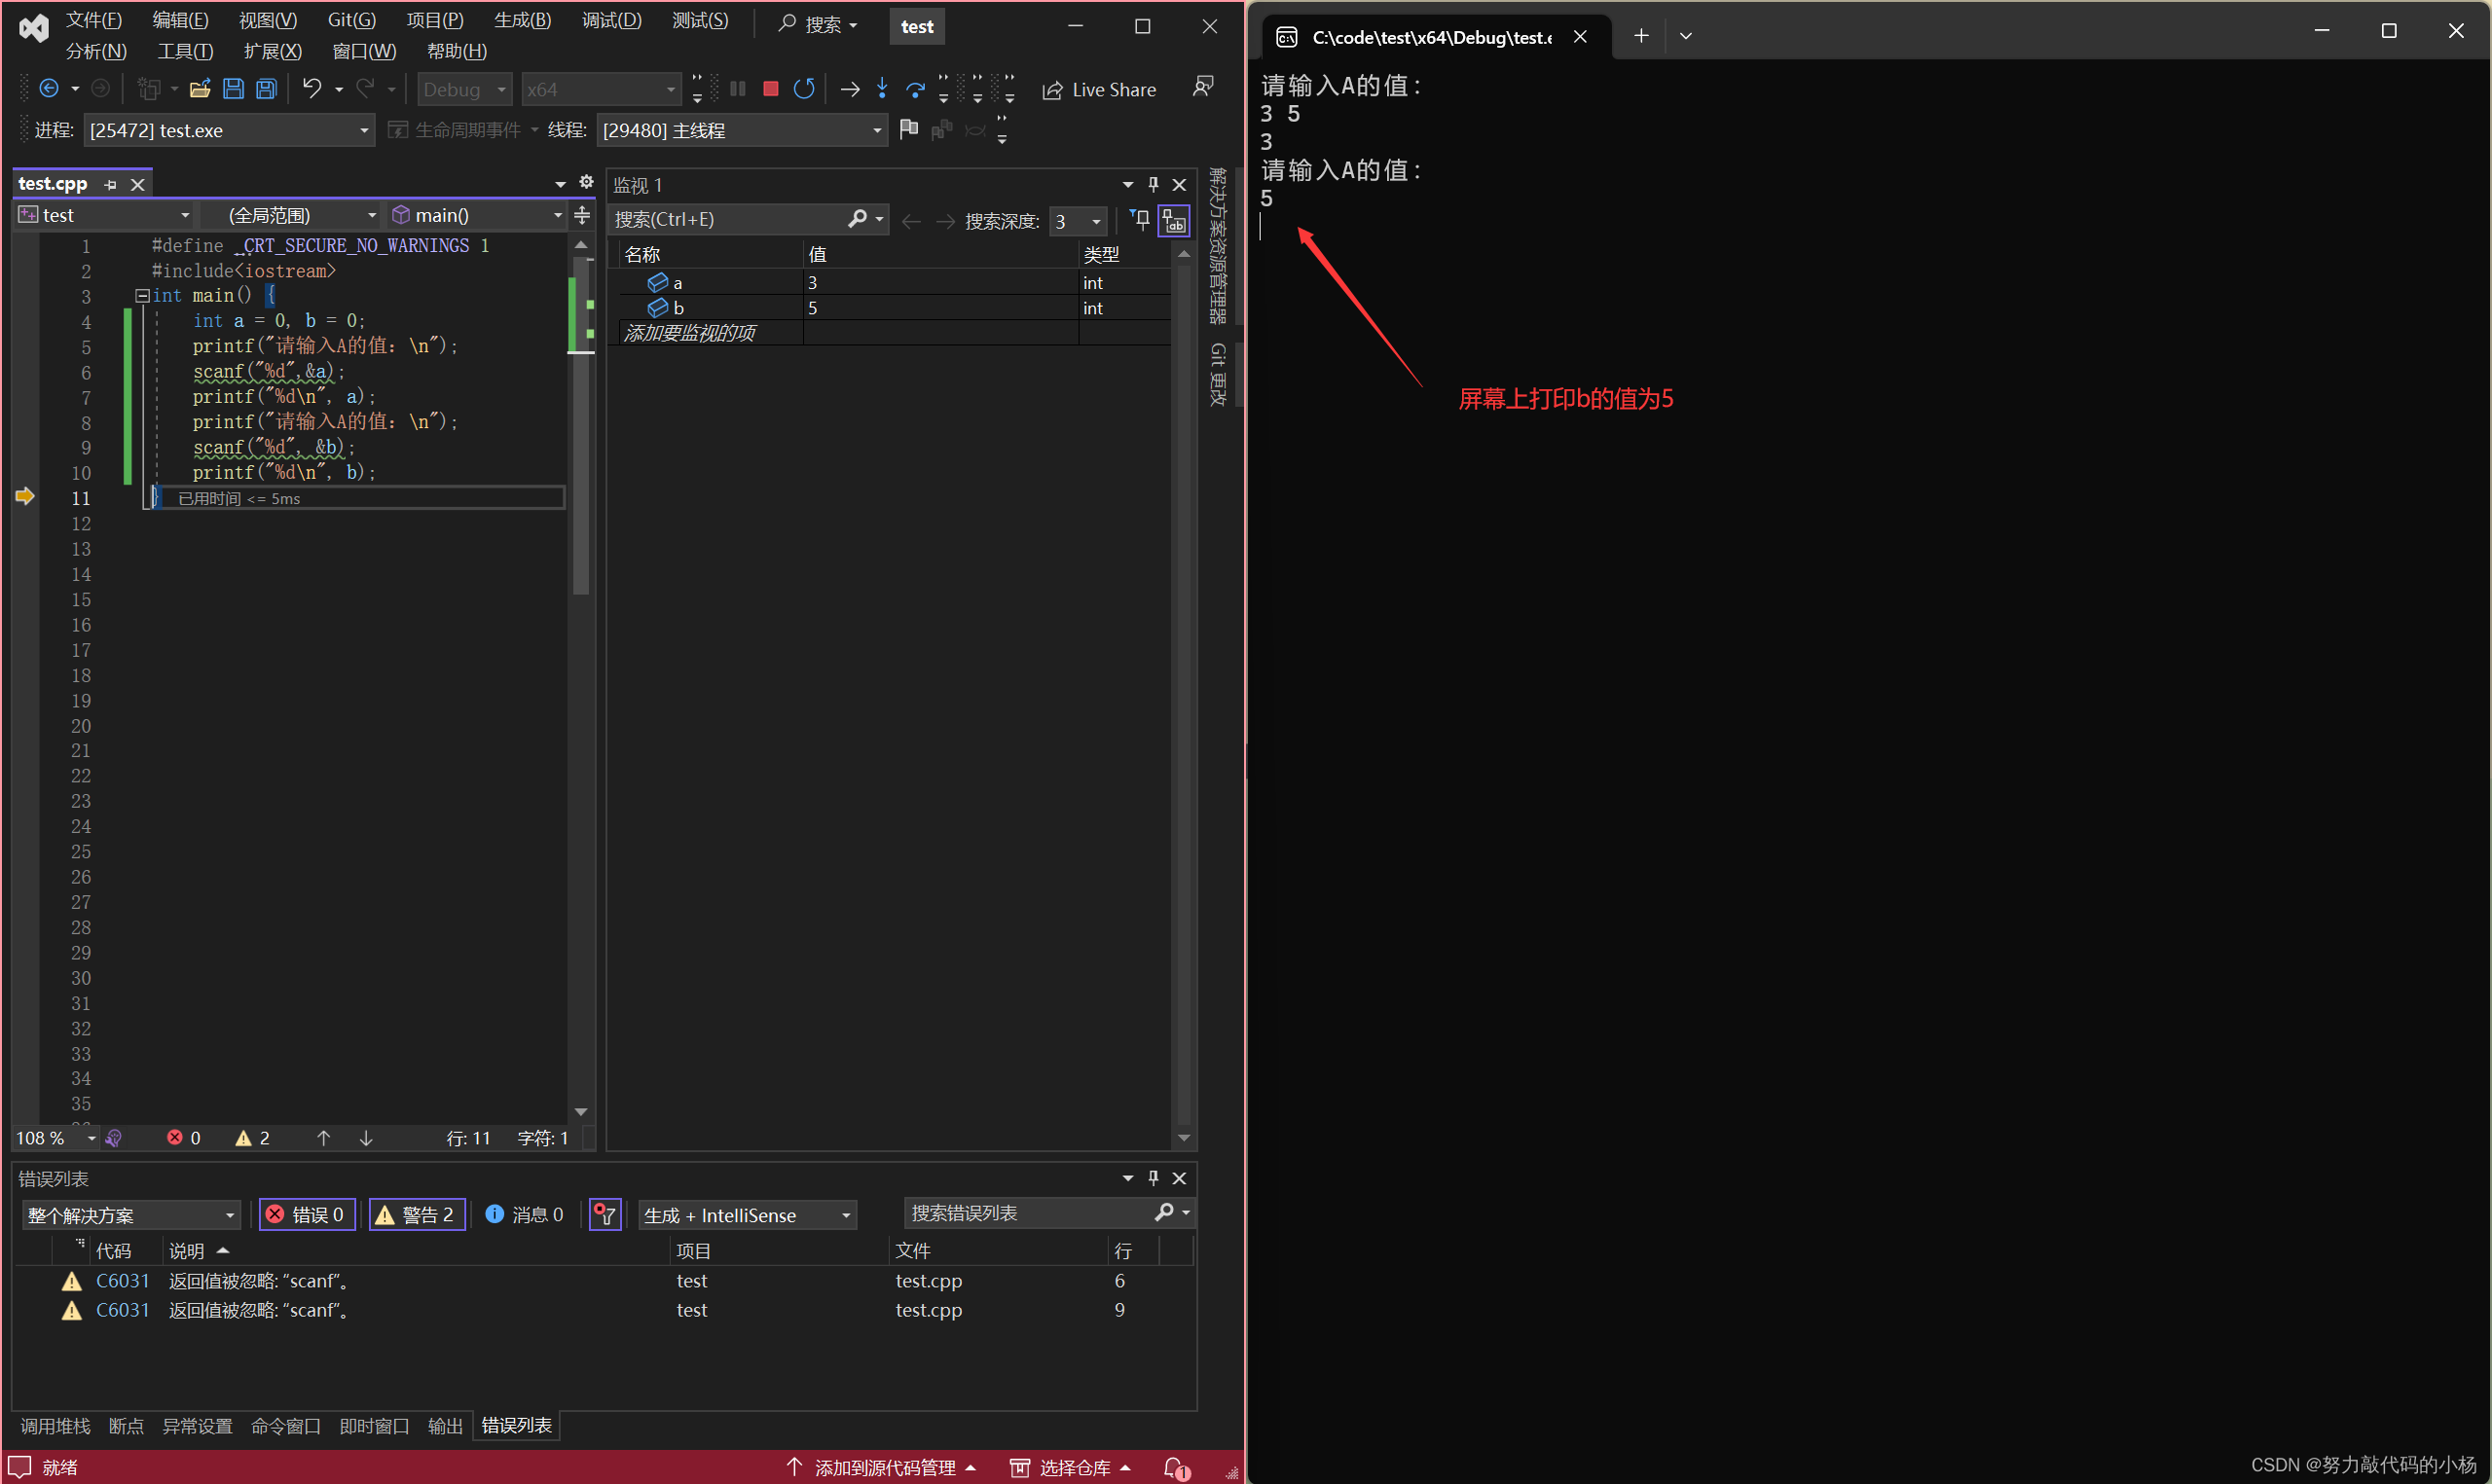The image size is (2492, 1484).
Task: Open the process test.exe dropdown
Action: point(364,131)
